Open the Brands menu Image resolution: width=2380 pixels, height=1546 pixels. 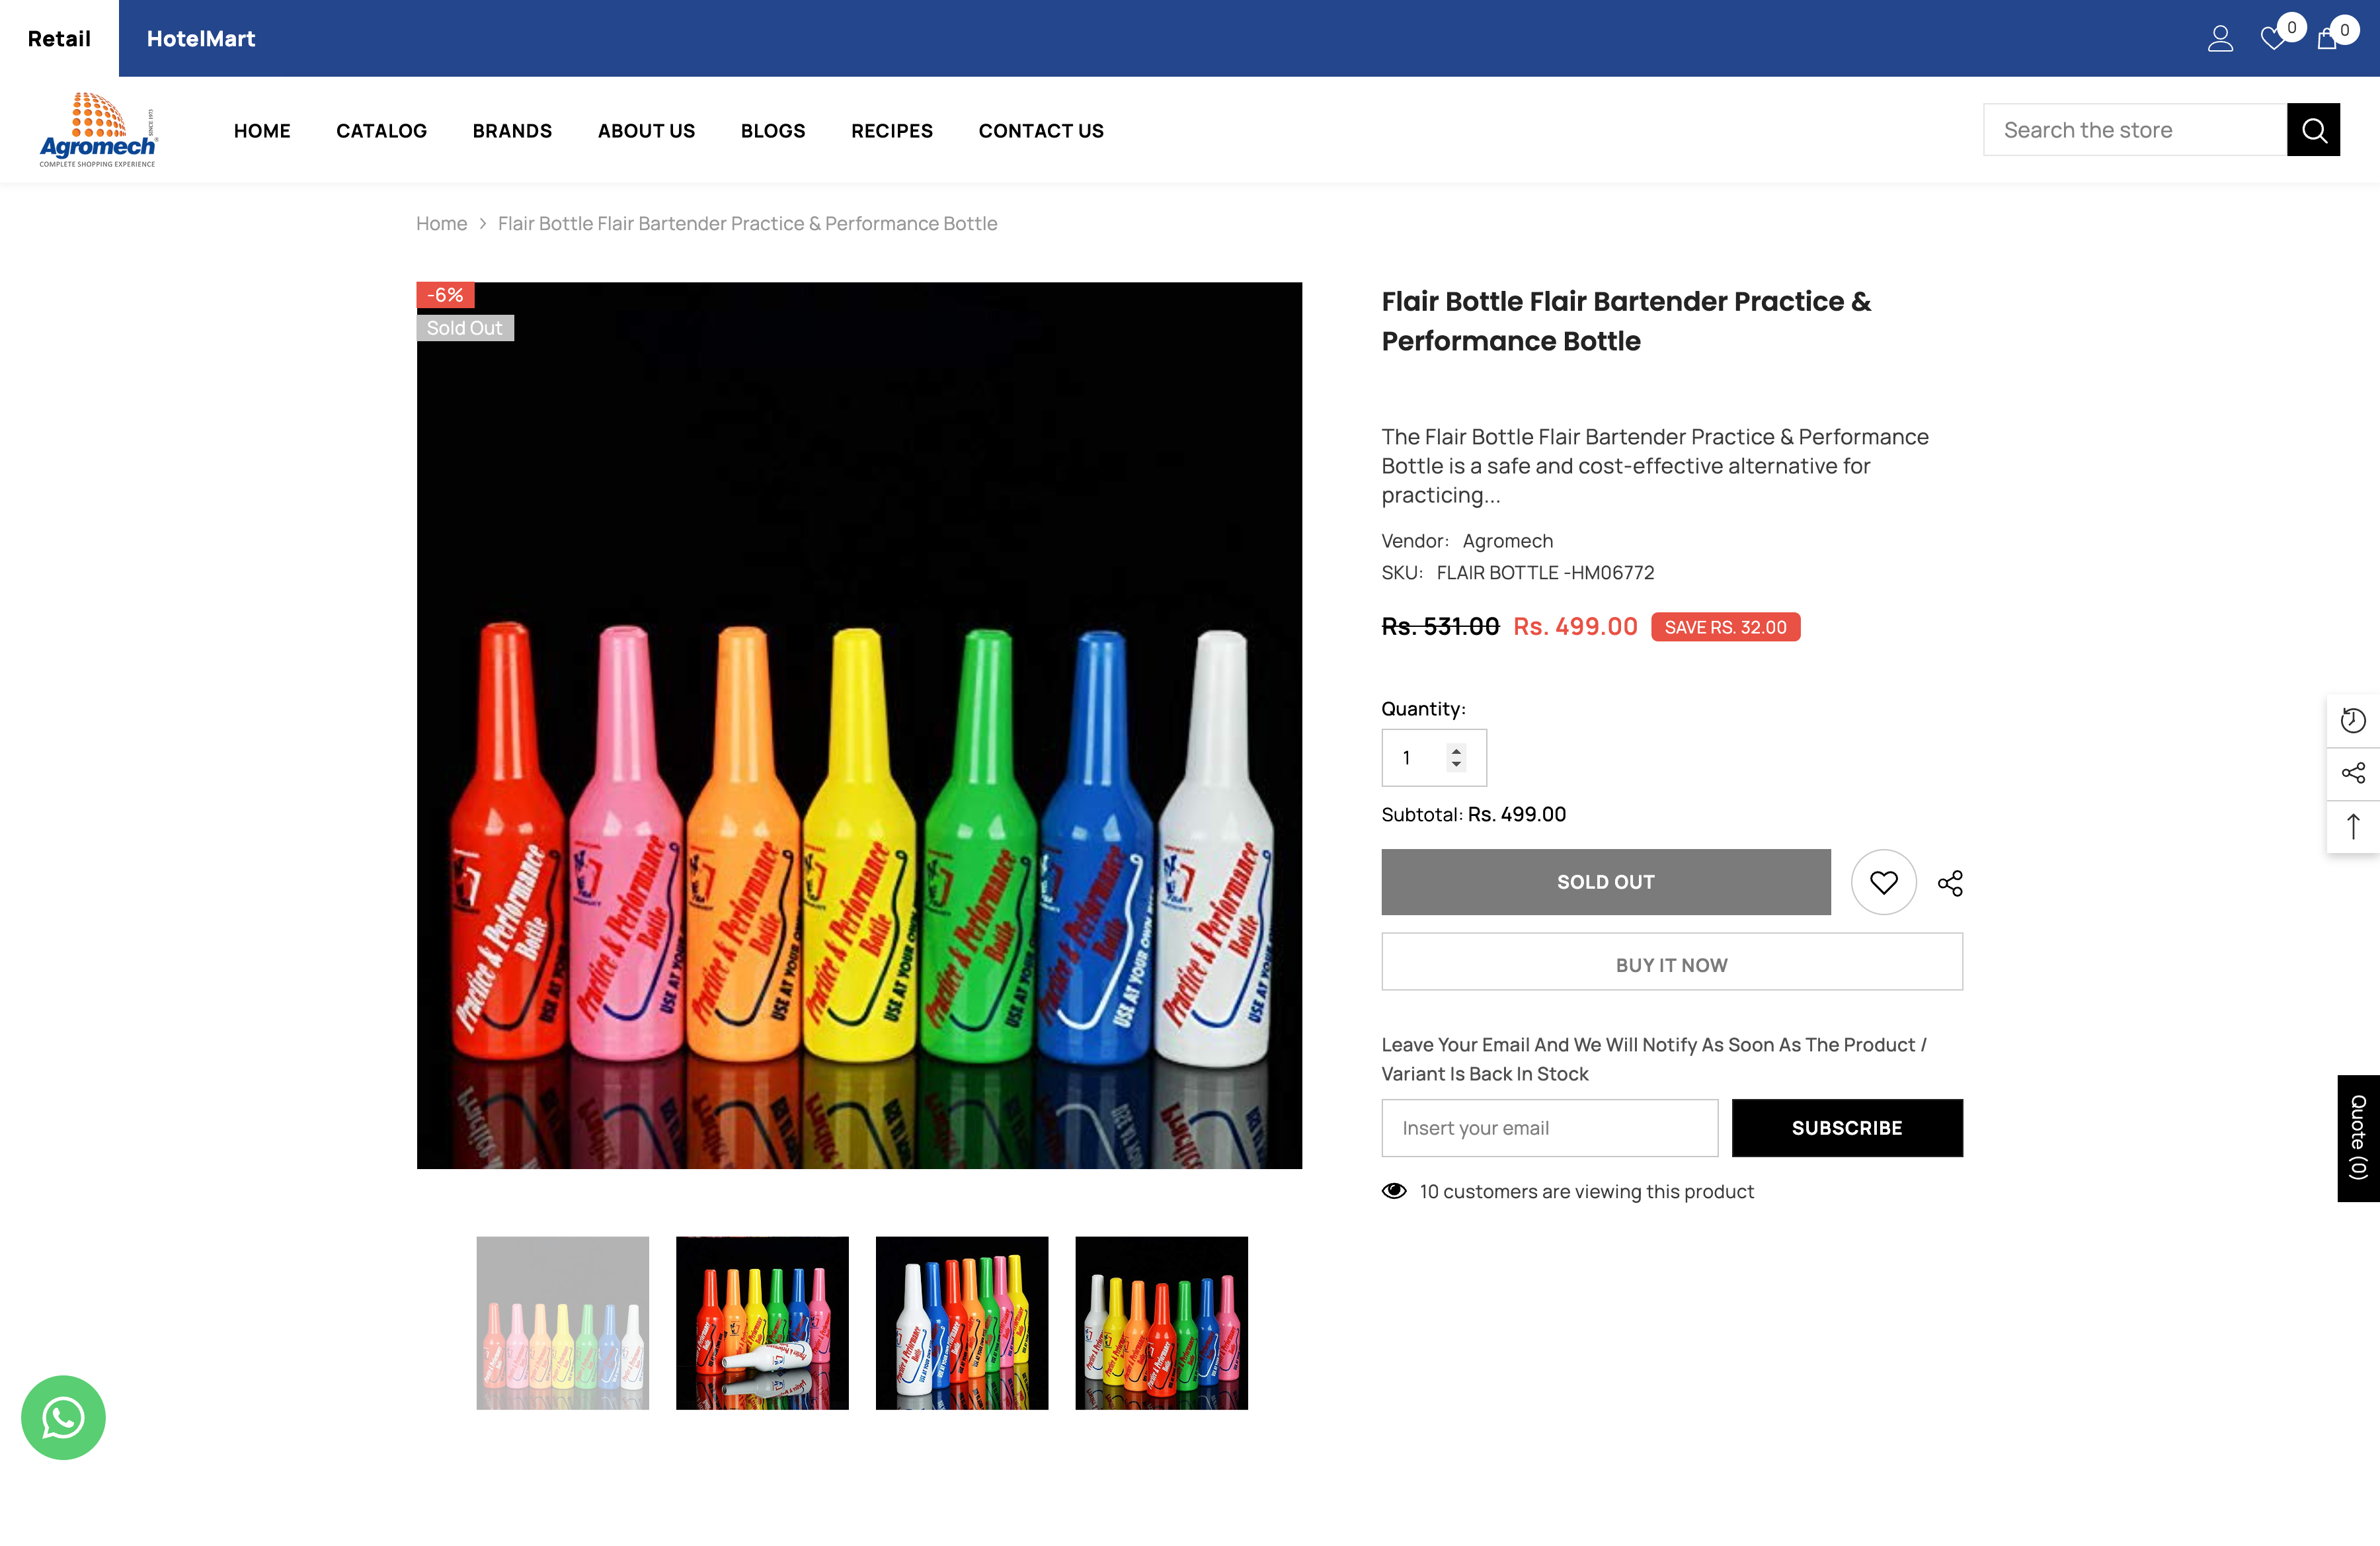coord(512,131)
